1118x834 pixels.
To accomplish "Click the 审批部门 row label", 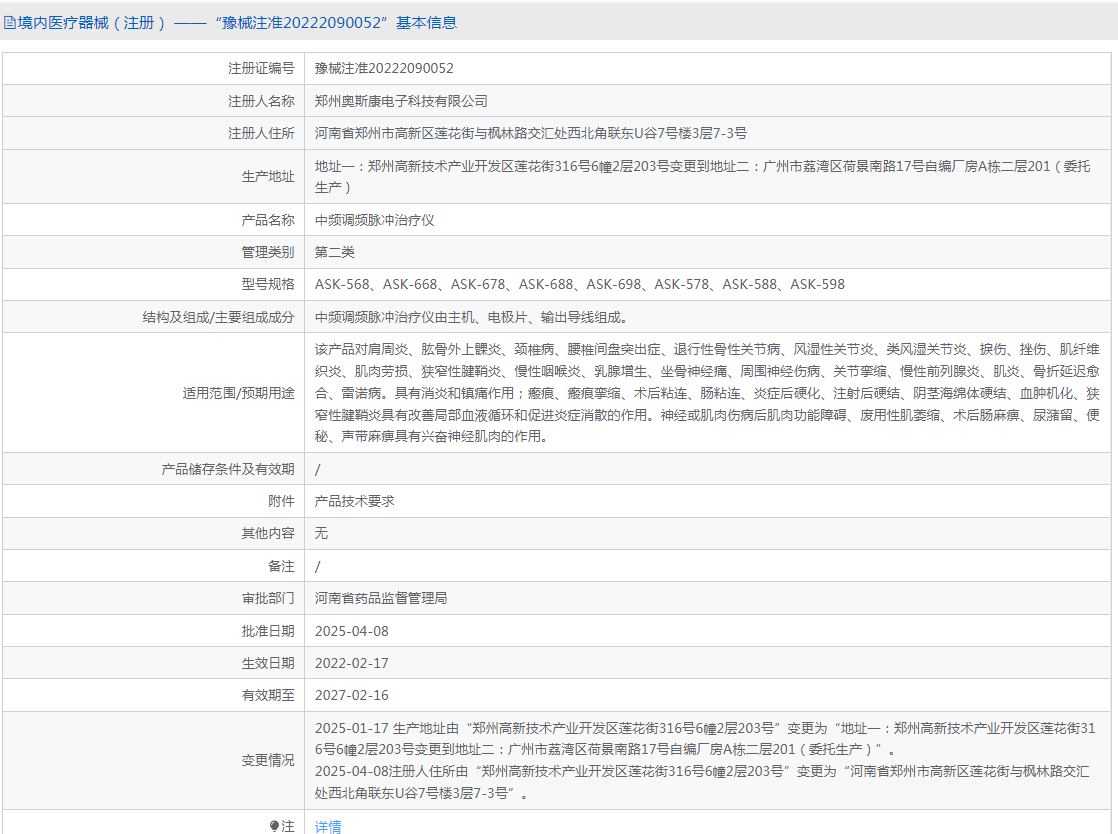I will click(267, 598).
